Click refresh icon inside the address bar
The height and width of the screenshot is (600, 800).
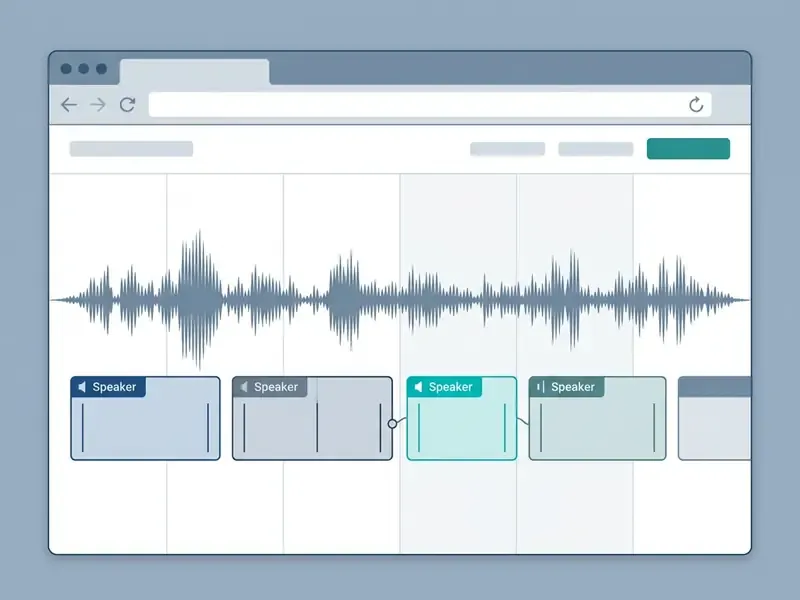(696, 105)
